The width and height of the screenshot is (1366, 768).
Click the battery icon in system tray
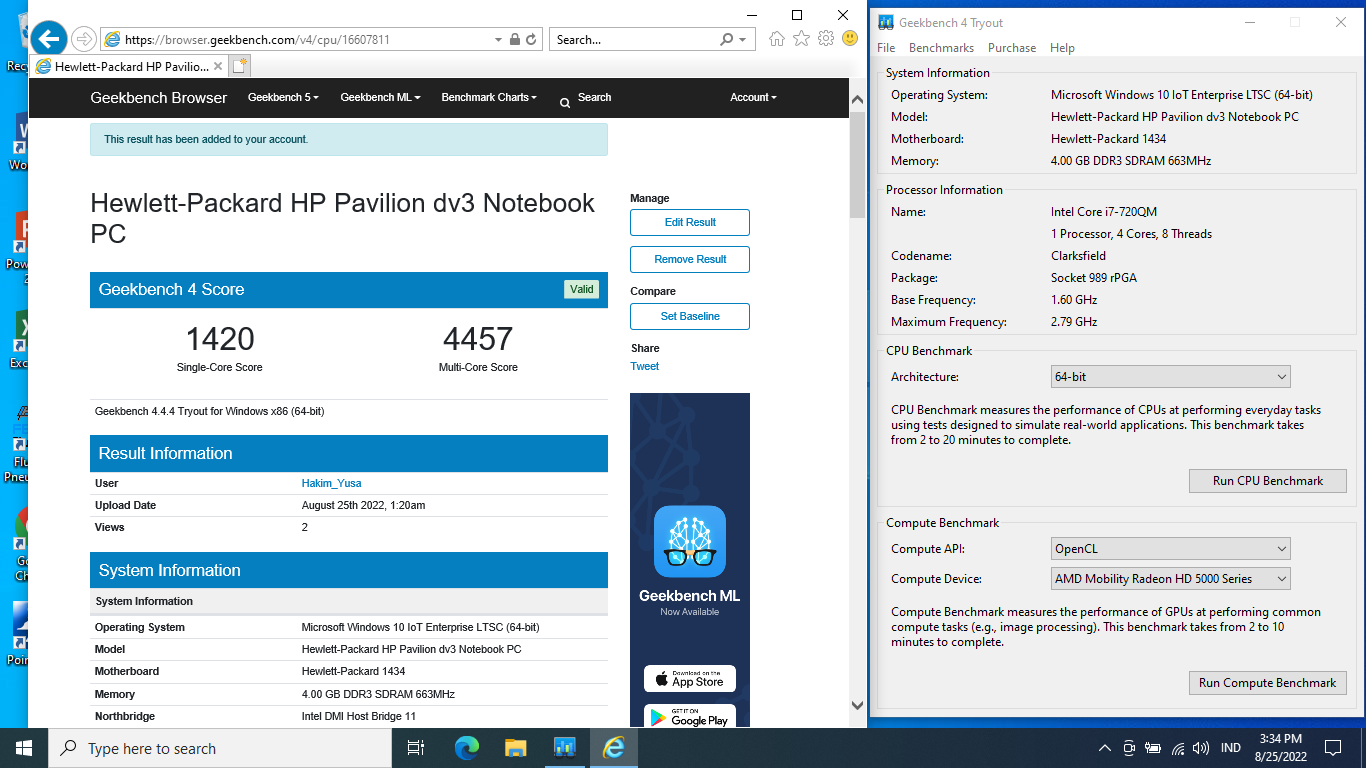pyautogui.click(x=1153, y=748)
